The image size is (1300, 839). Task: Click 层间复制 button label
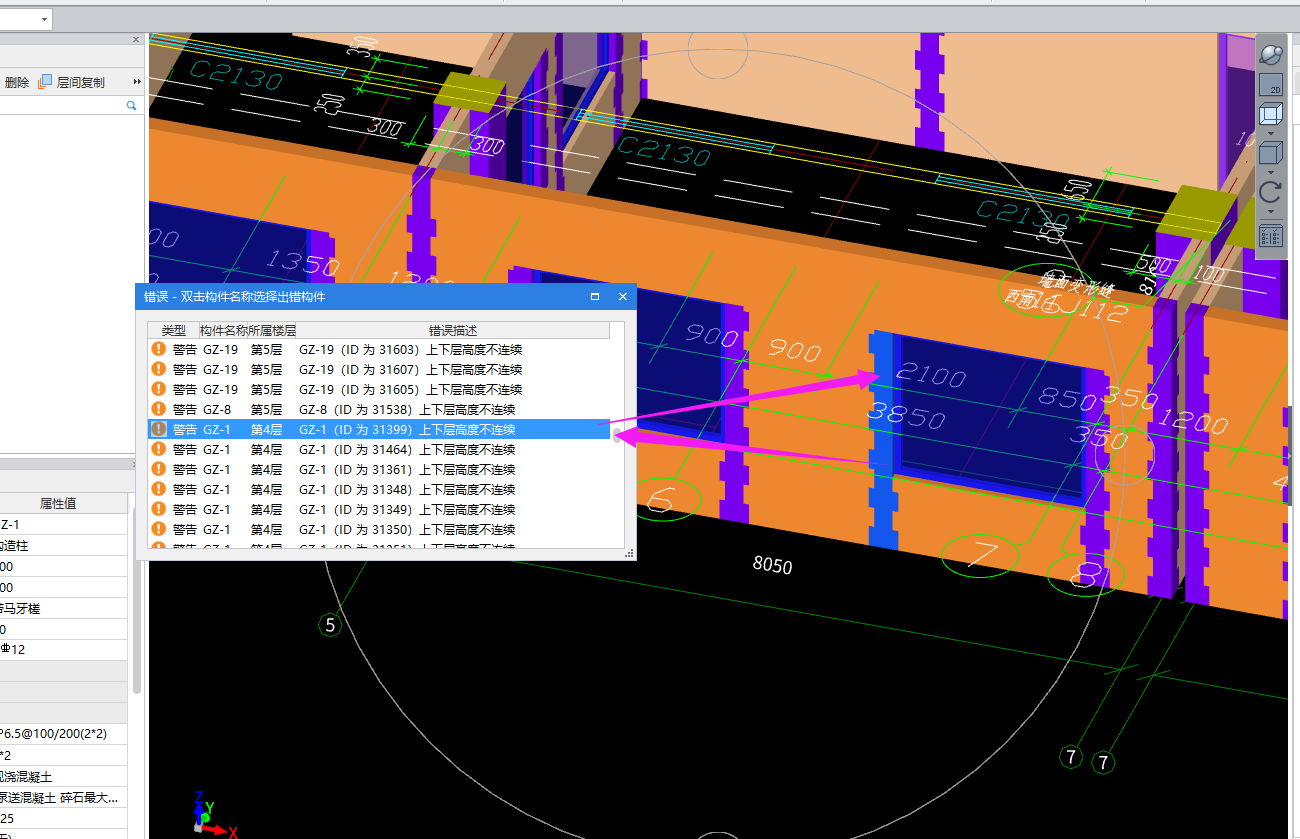80,82
